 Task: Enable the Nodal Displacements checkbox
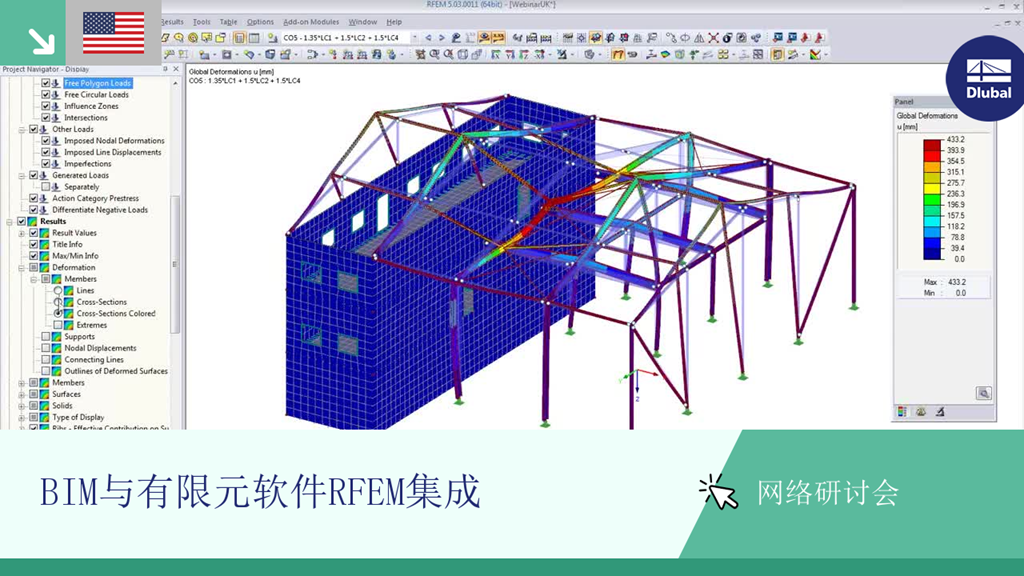[x=46, y=348]
